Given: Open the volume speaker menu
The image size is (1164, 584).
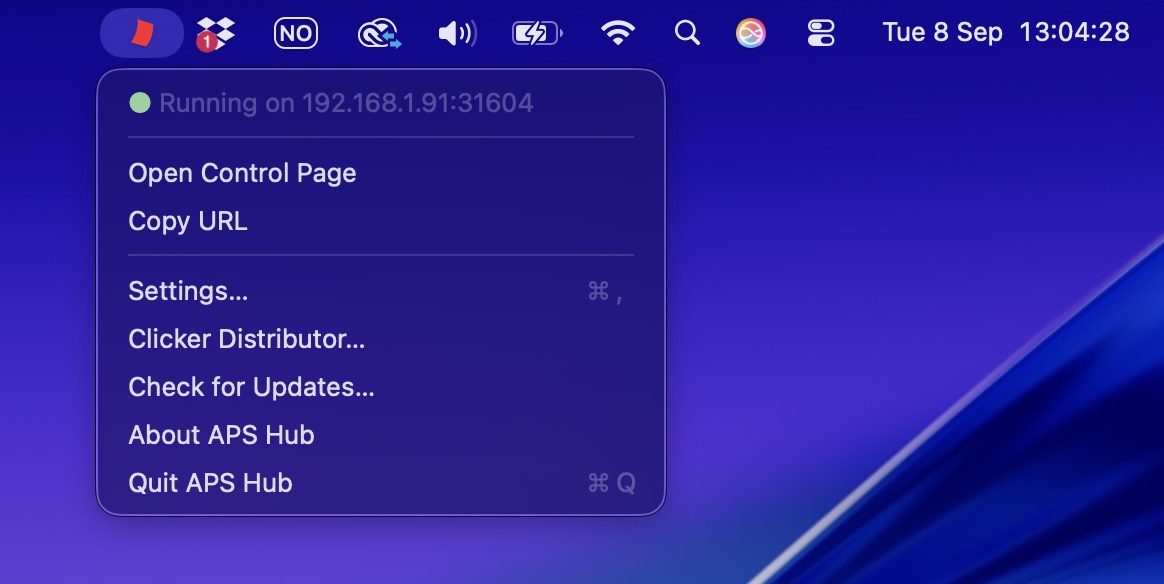Looking at the screenshot, I should [457, 33].
